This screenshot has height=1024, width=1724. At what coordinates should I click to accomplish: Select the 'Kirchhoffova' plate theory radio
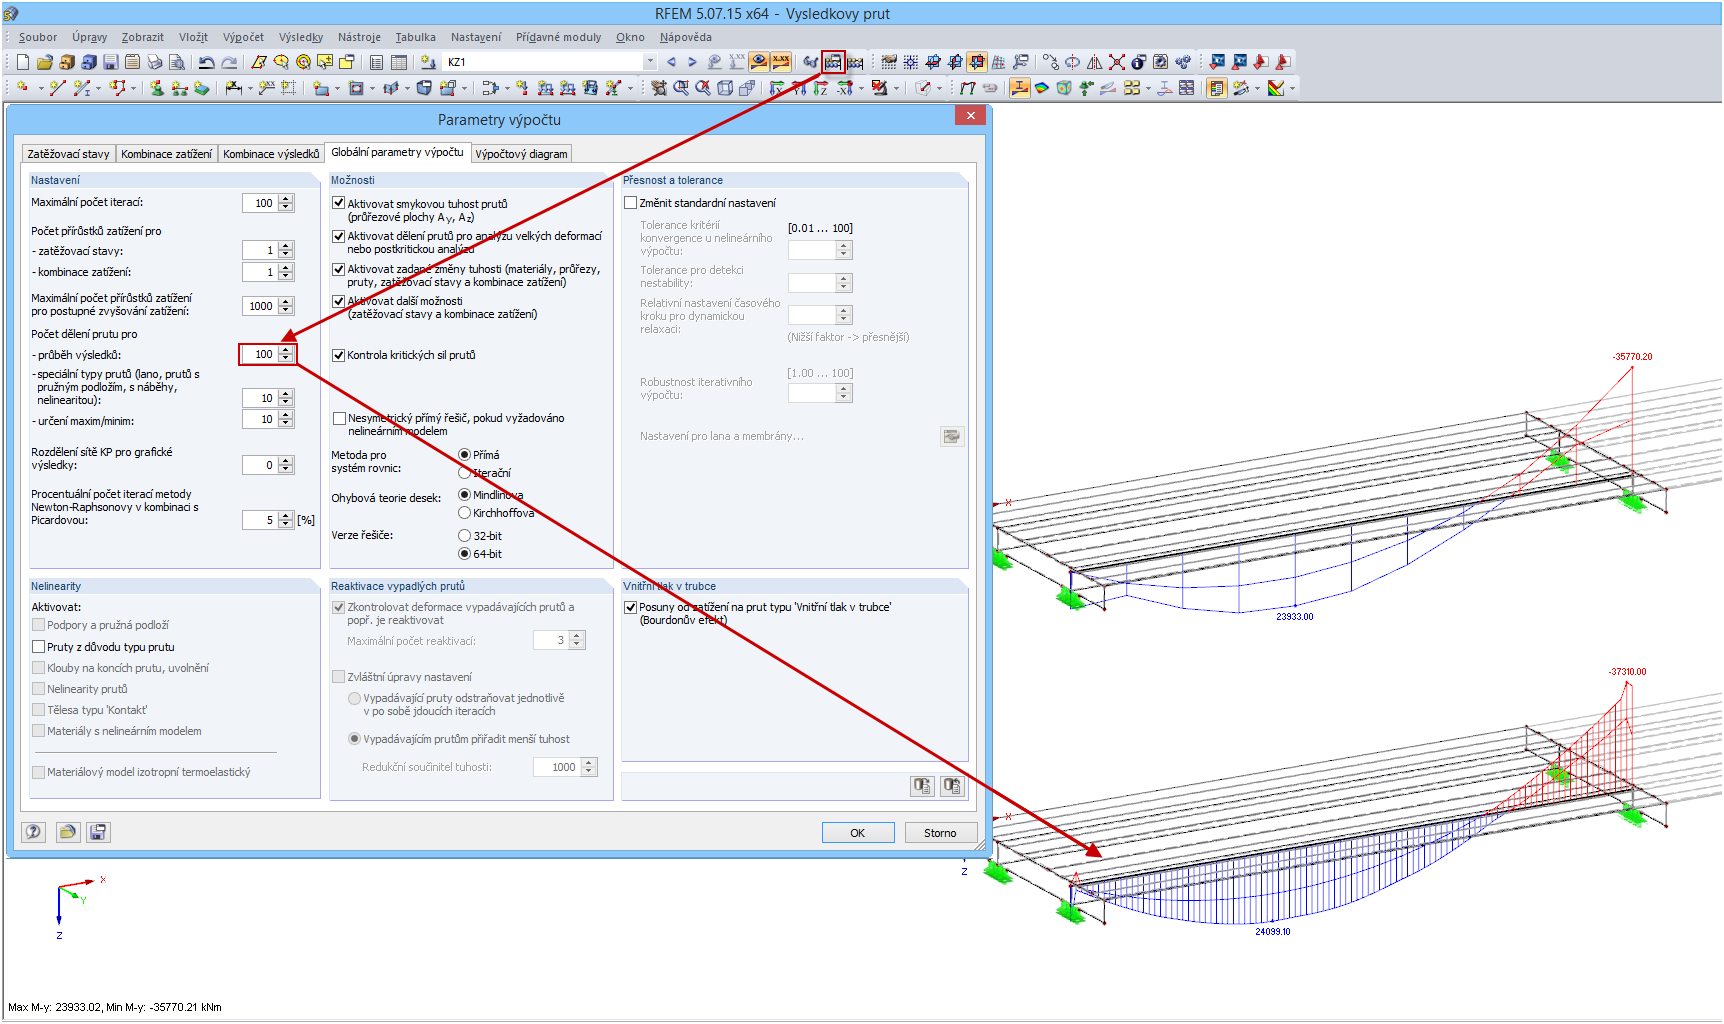pos(464,513)
